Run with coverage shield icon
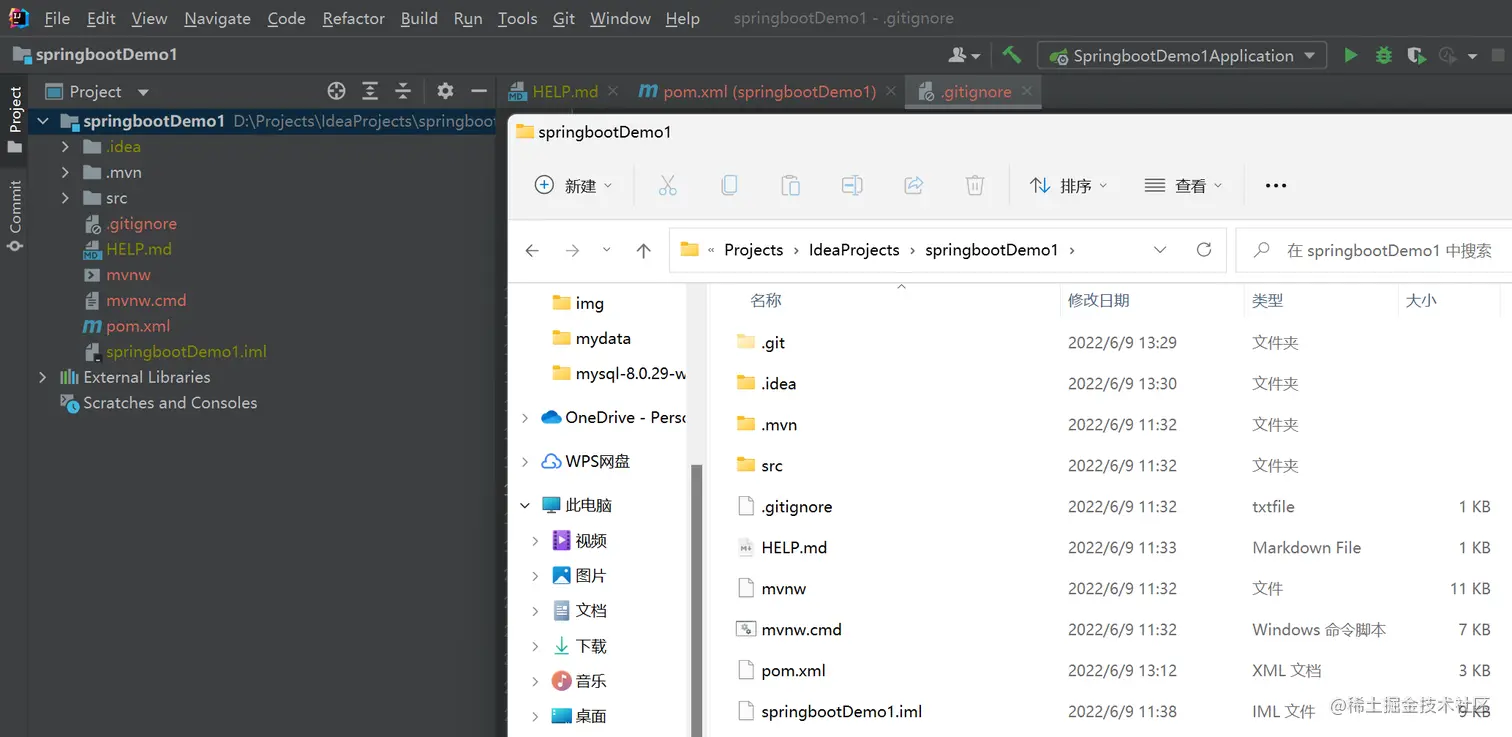The width and height of the screenshot is (1512, 737). coord(1416,56)
